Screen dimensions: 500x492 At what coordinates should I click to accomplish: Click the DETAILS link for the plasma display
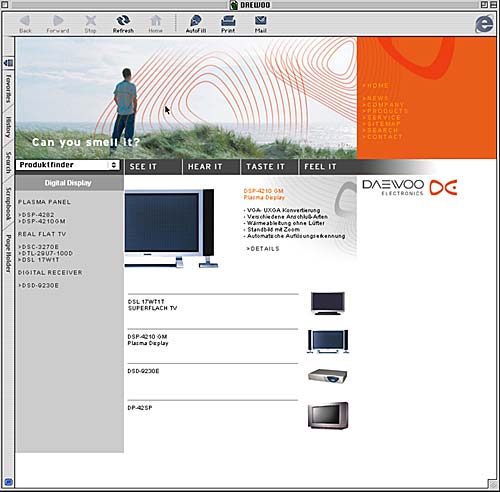tap(263, 249)
